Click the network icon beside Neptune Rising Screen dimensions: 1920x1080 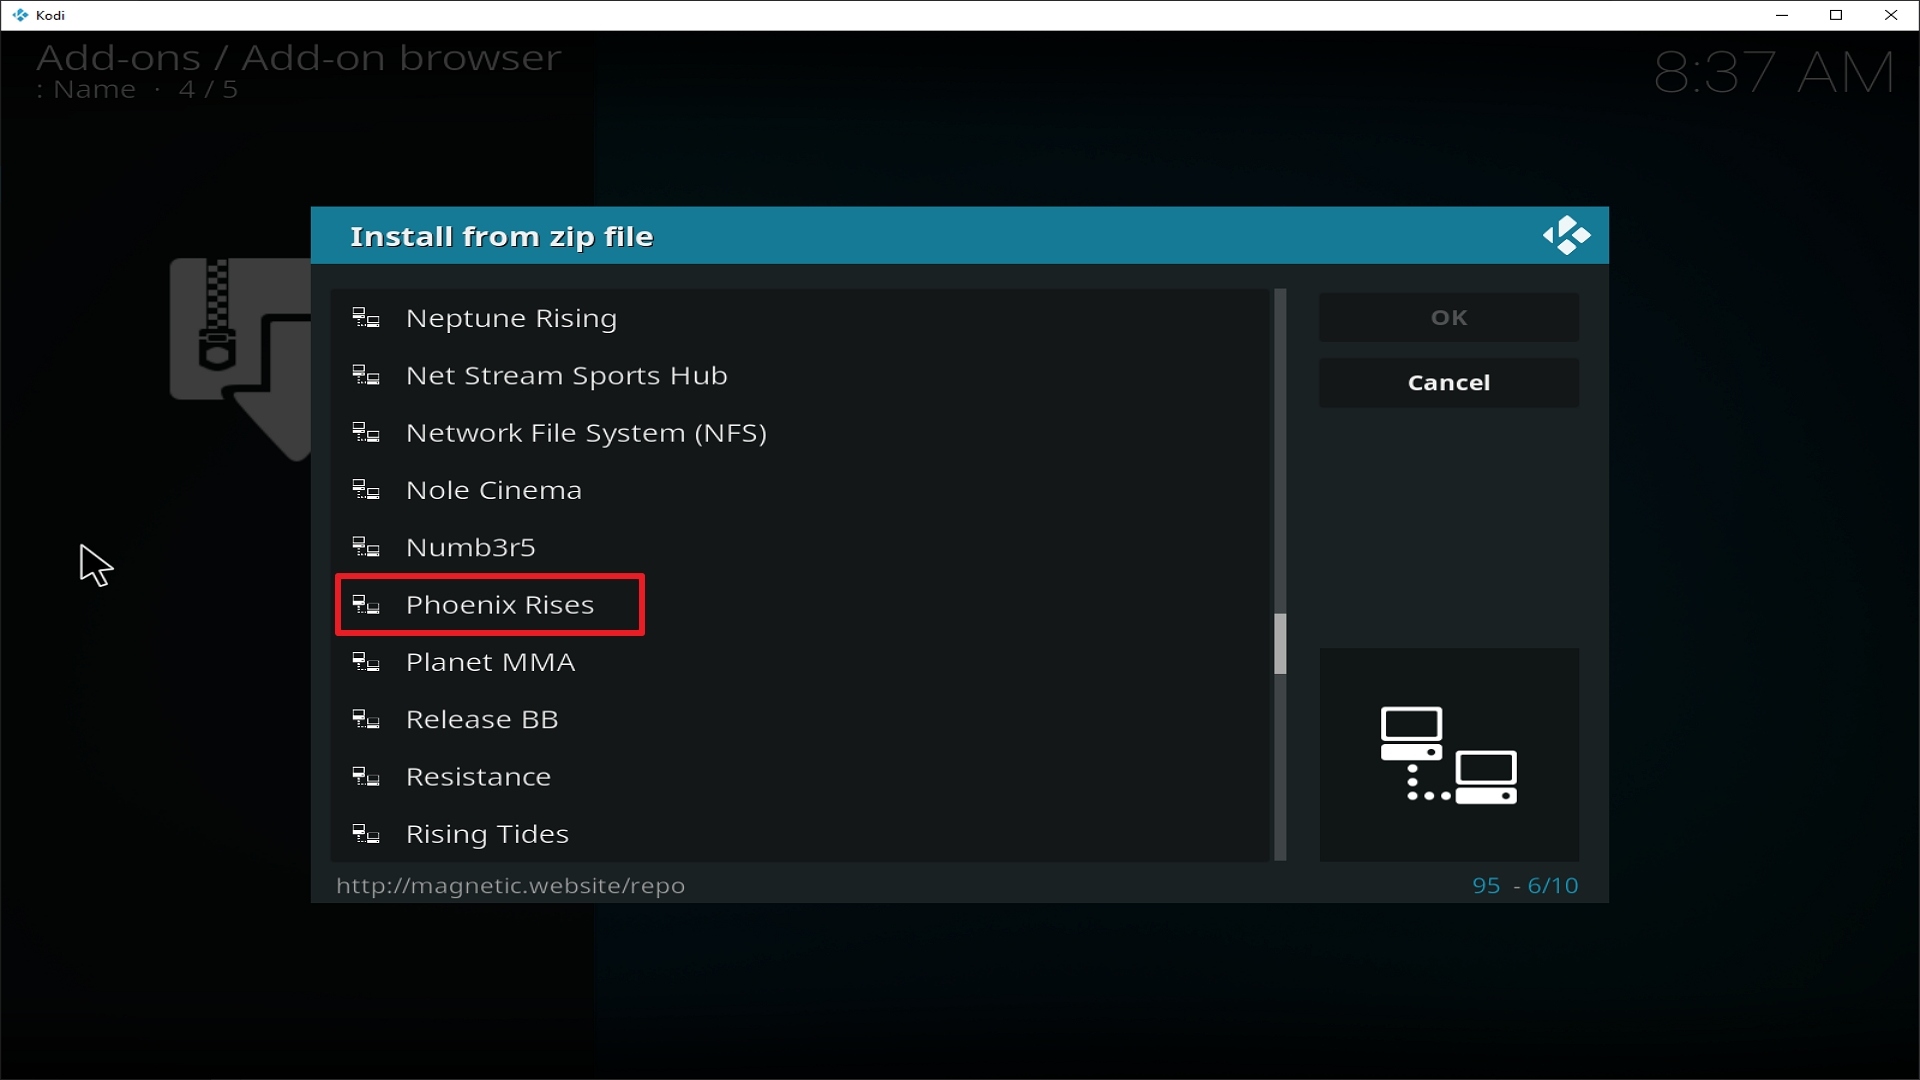366,319
